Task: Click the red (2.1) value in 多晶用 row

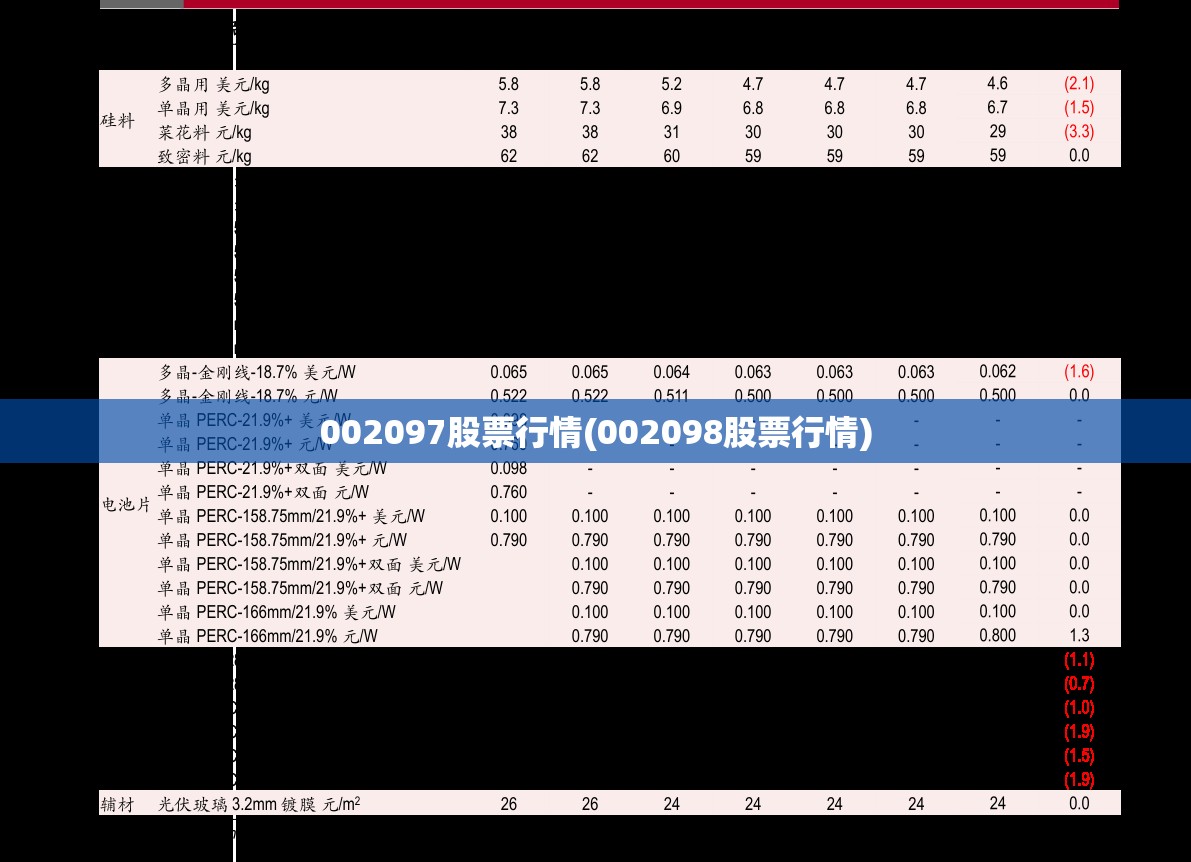Action: [x=1079, y=84]
